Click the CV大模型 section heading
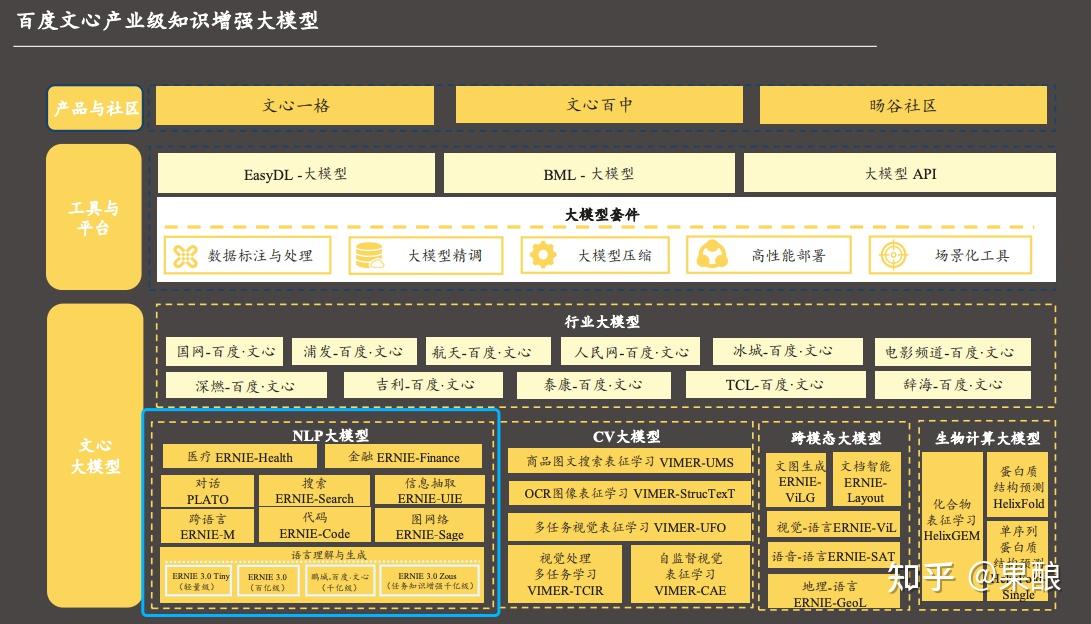Screen dimensions: 1091x624 pyautogui.click(x=626, y=437)
